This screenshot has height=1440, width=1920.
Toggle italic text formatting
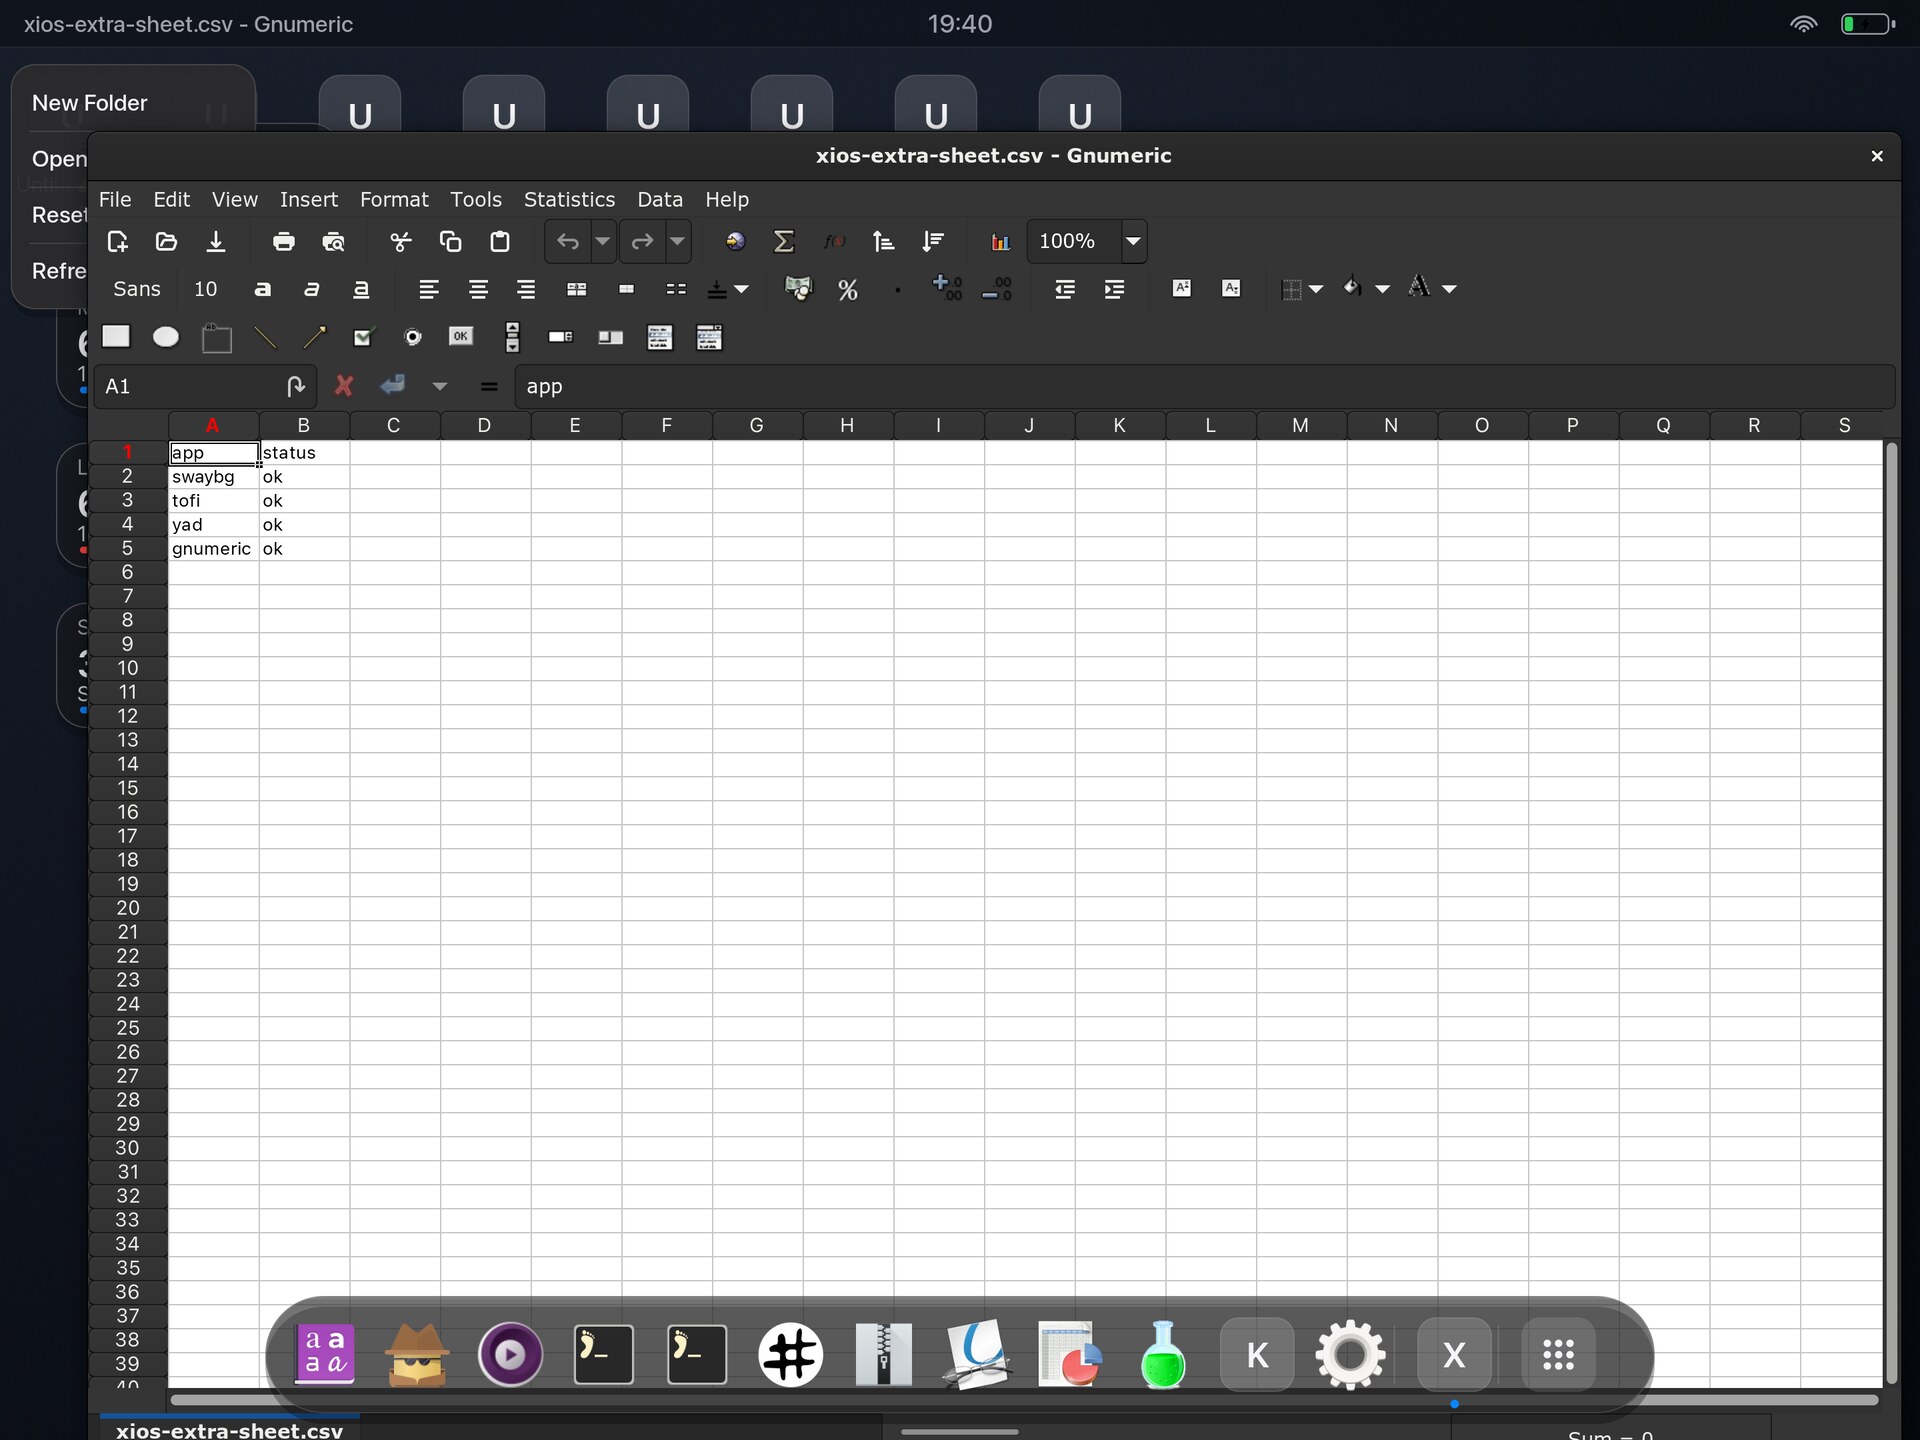point(312,289)
